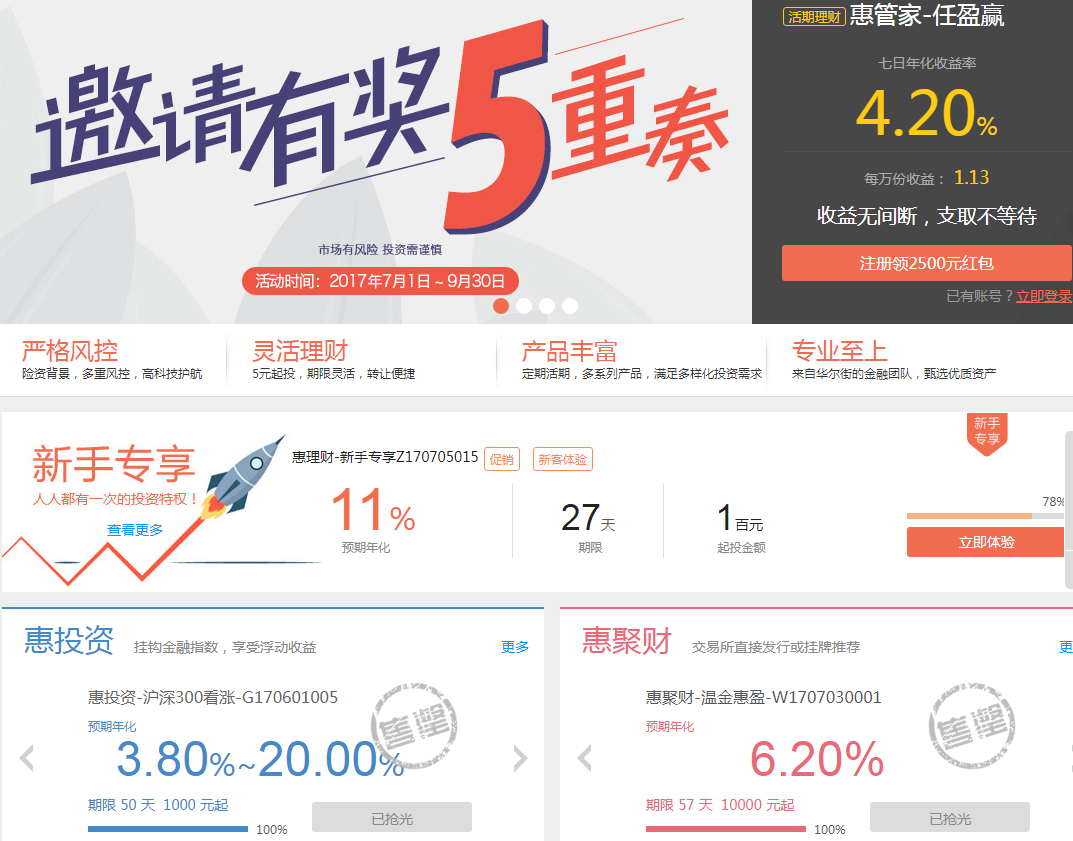Show previous 惠聚财 product with left chevron
Viewport: 1073px width, 841px height.
click(585, 758)
